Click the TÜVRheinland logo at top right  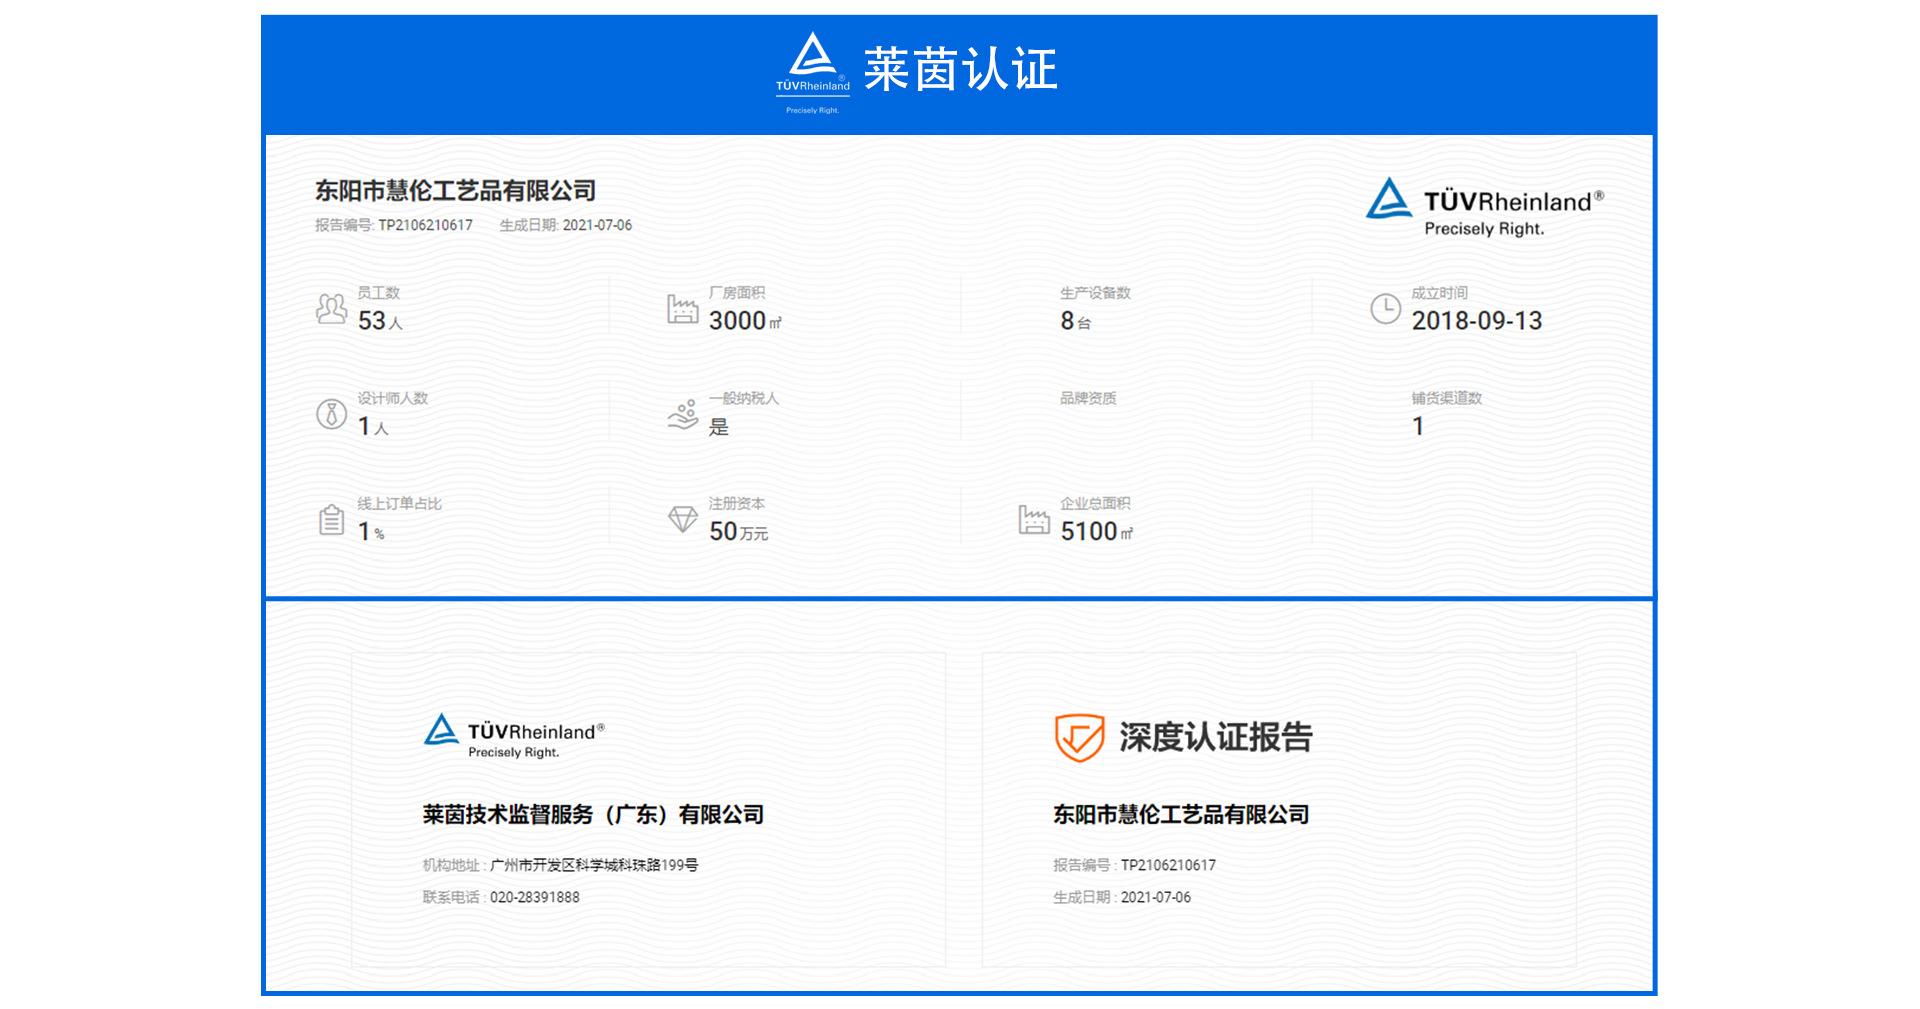coord(1484,207)
